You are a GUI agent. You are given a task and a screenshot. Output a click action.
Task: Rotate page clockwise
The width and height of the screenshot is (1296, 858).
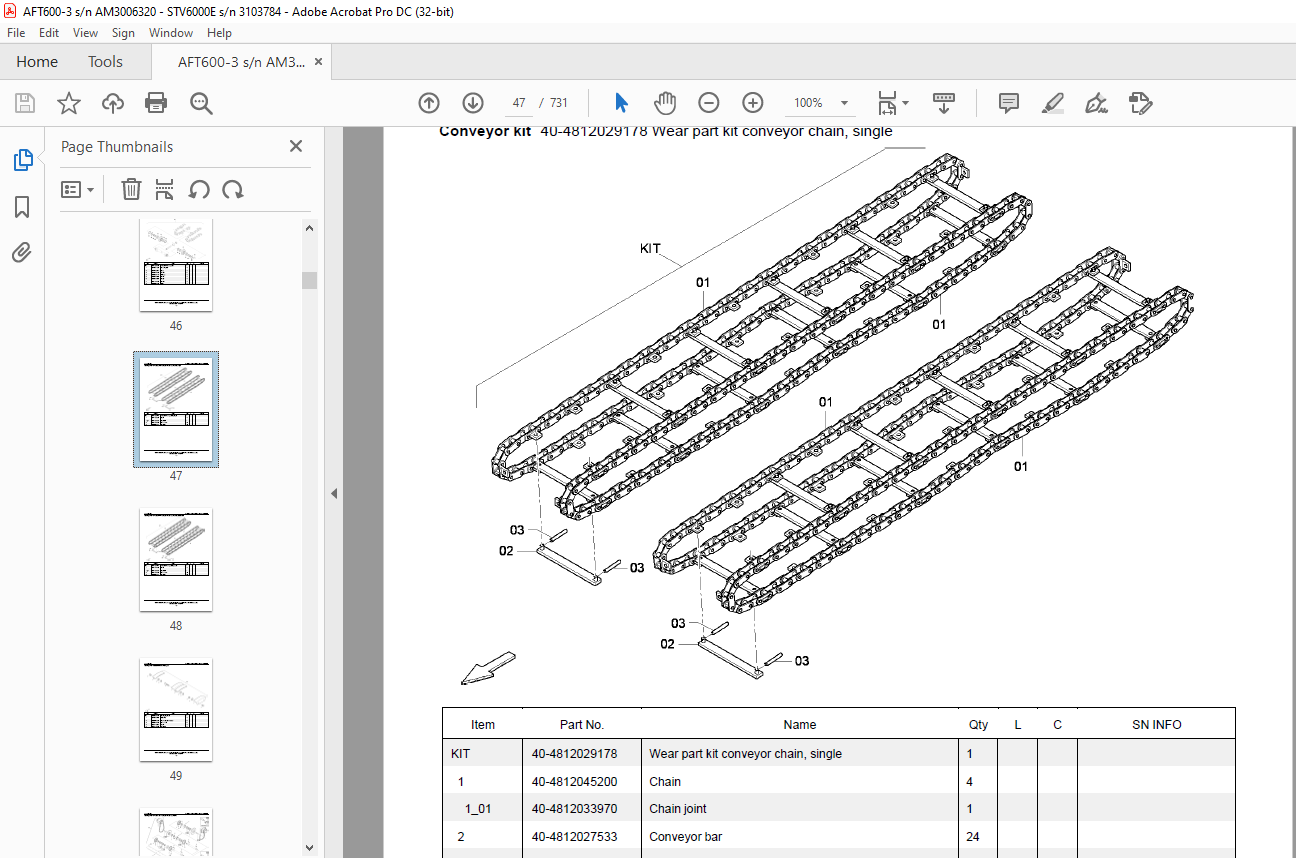(233, 189)
